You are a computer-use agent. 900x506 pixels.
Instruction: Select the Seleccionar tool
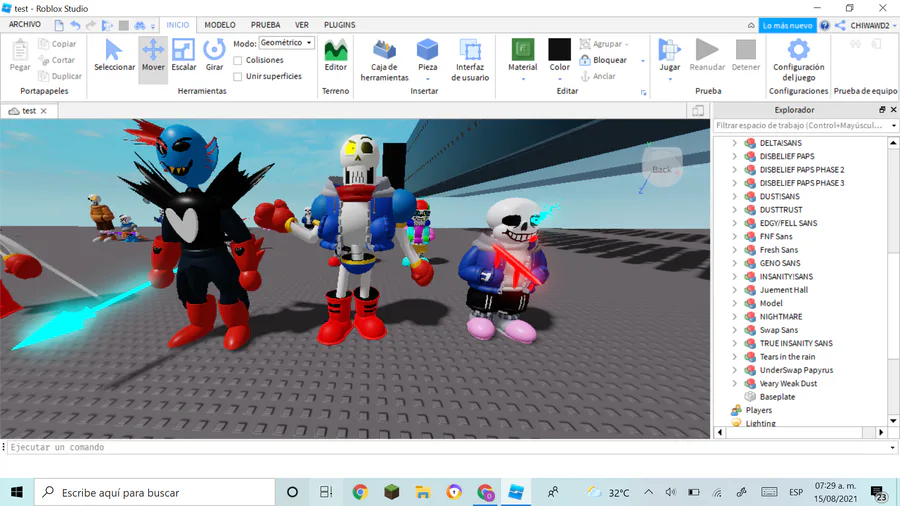pyautogui.click(x=114, y=56)
